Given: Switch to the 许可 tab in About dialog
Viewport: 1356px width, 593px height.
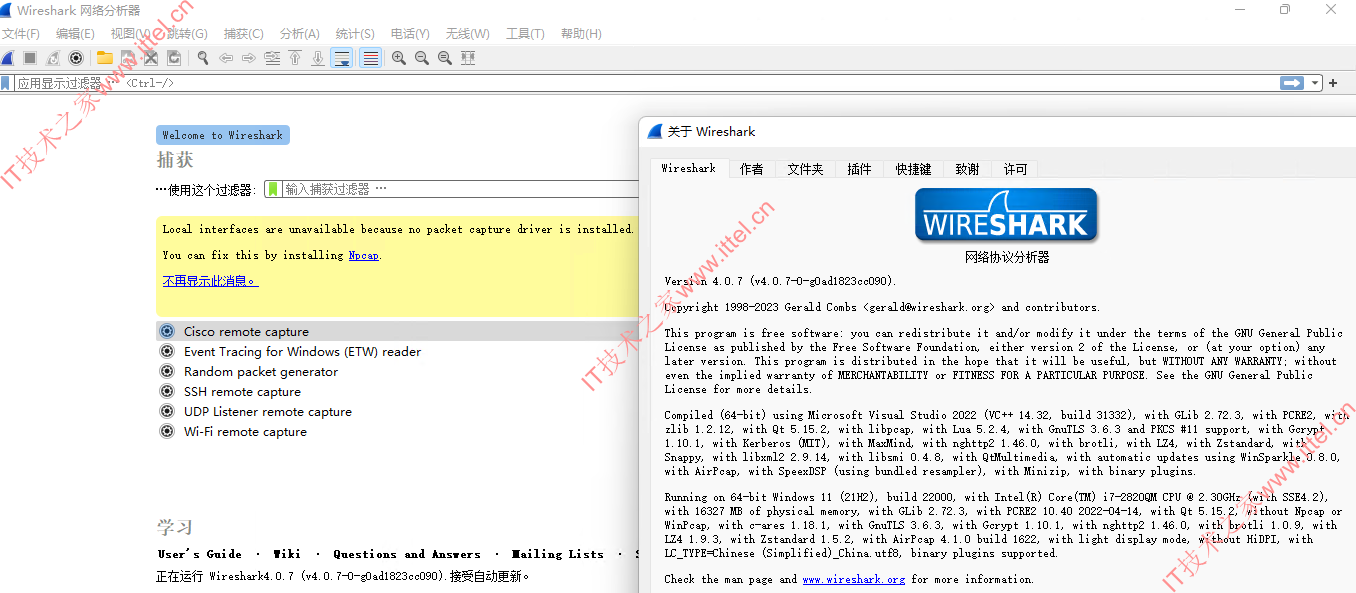Looking at the screenshot, I should pos(1015,169).
